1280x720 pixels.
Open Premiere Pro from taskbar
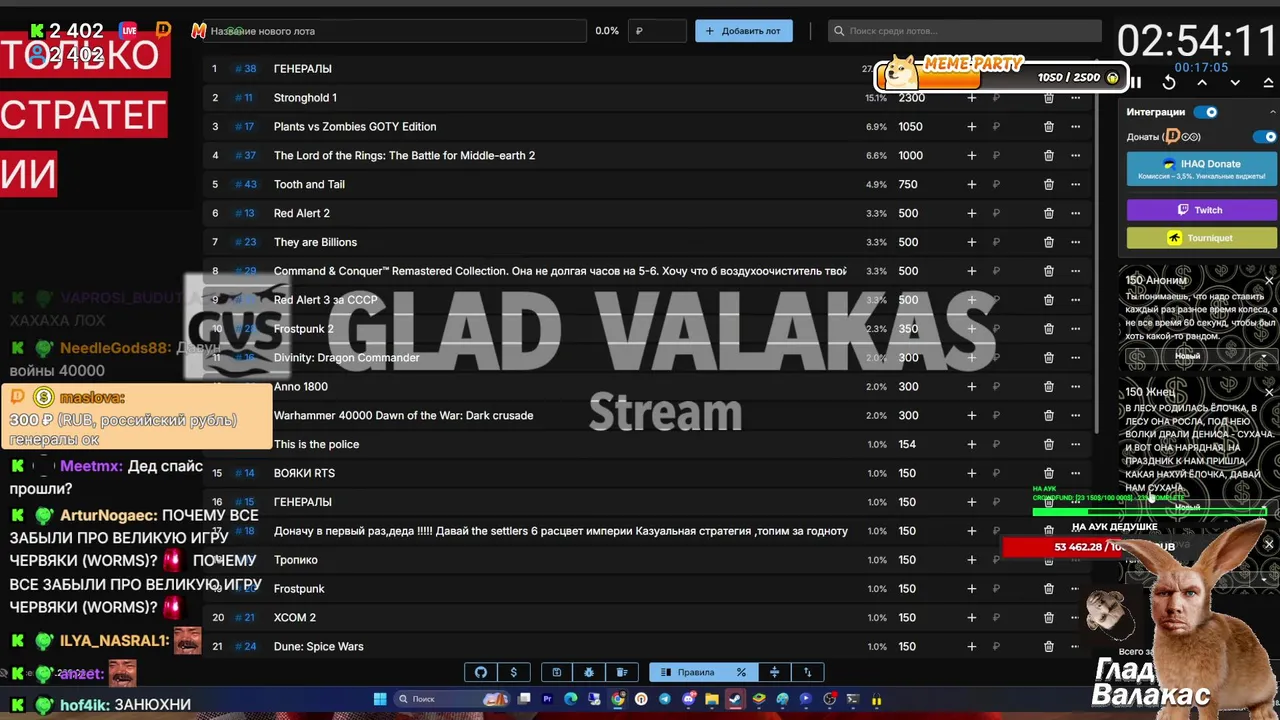[x=547, y=699]
